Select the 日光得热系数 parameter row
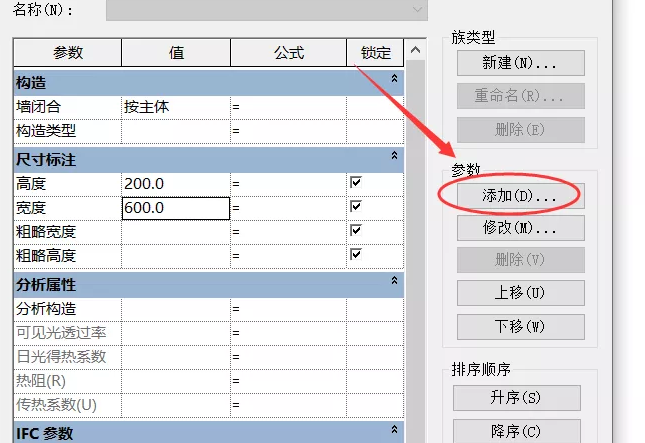 [209, 357]
